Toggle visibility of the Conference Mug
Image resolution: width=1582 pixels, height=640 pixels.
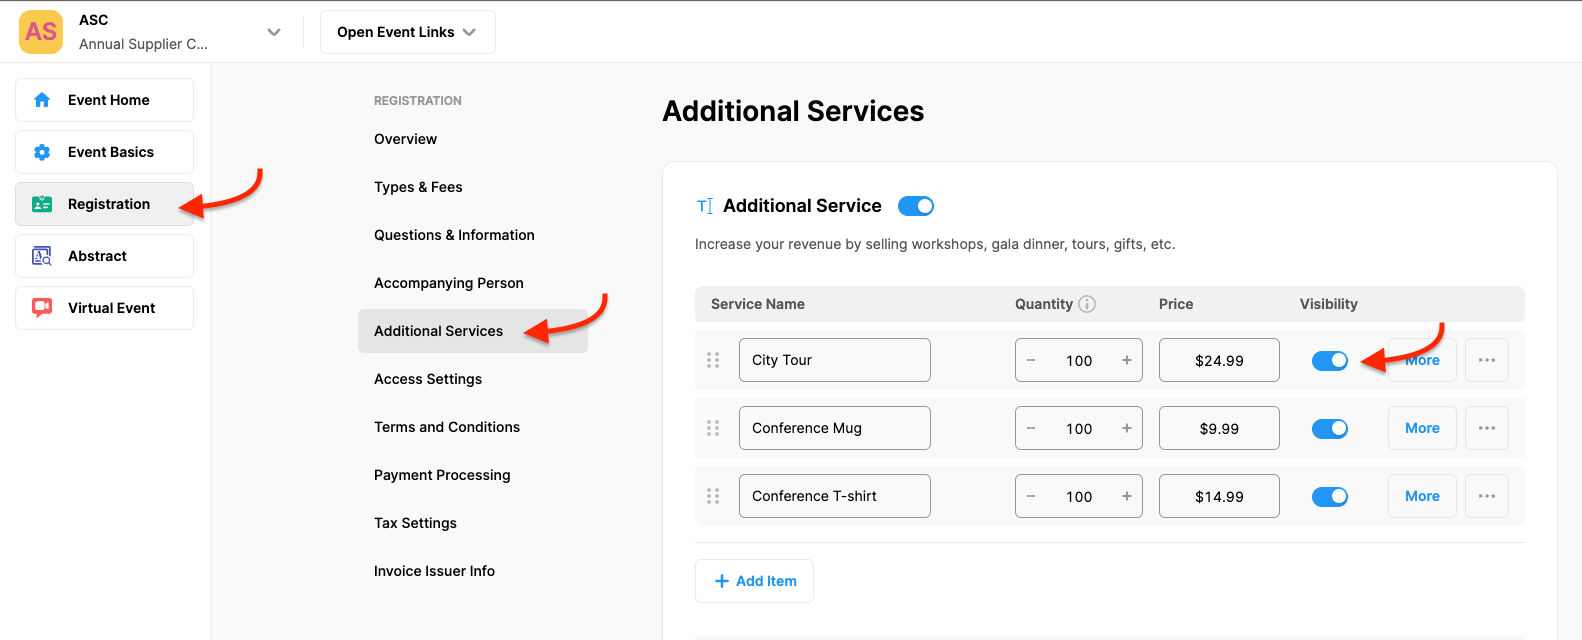tap(1329, 428)
